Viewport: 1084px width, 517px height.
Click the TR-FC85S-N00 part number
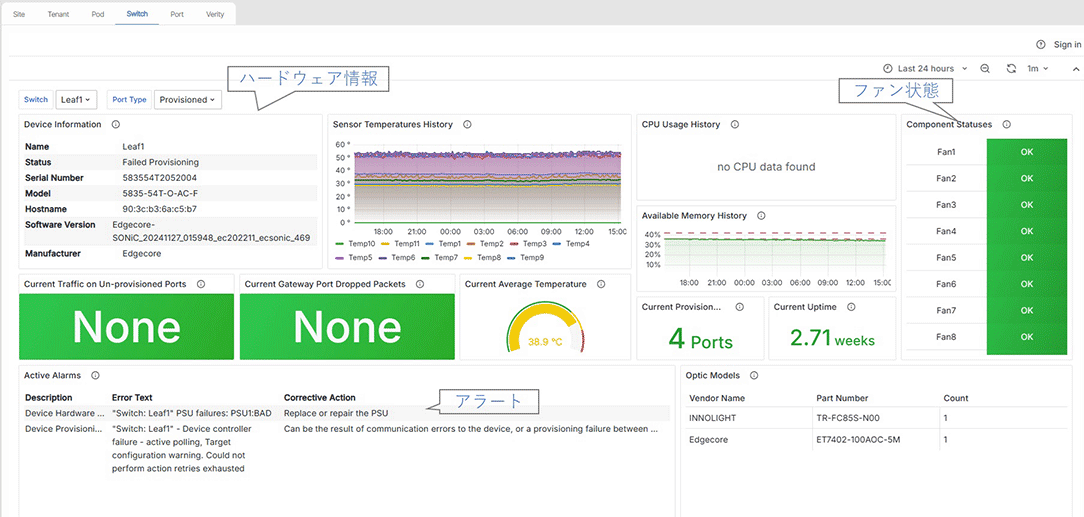848,418
